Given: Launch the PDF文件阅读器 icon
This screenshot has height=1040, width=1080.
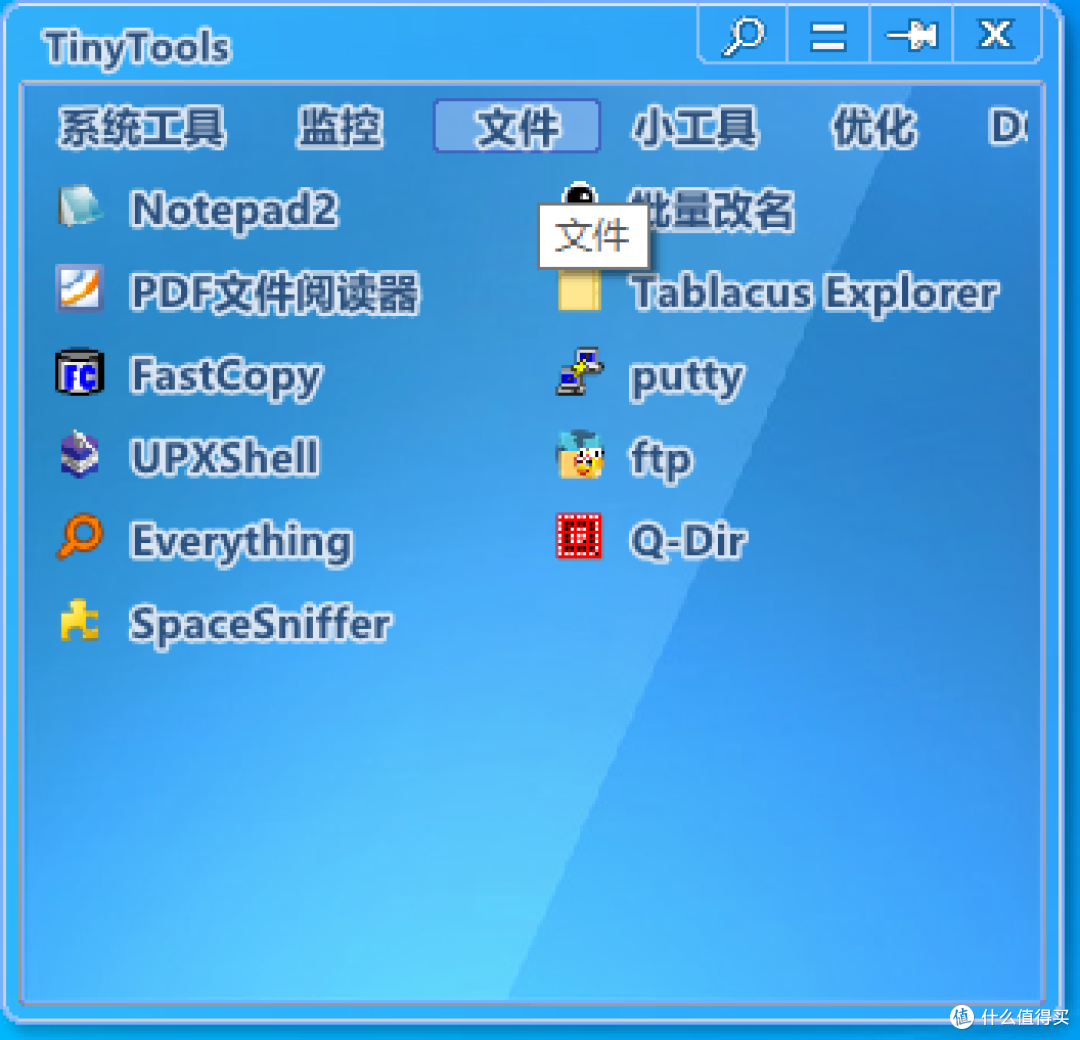Looking at the screenshot, I should 80,289.
